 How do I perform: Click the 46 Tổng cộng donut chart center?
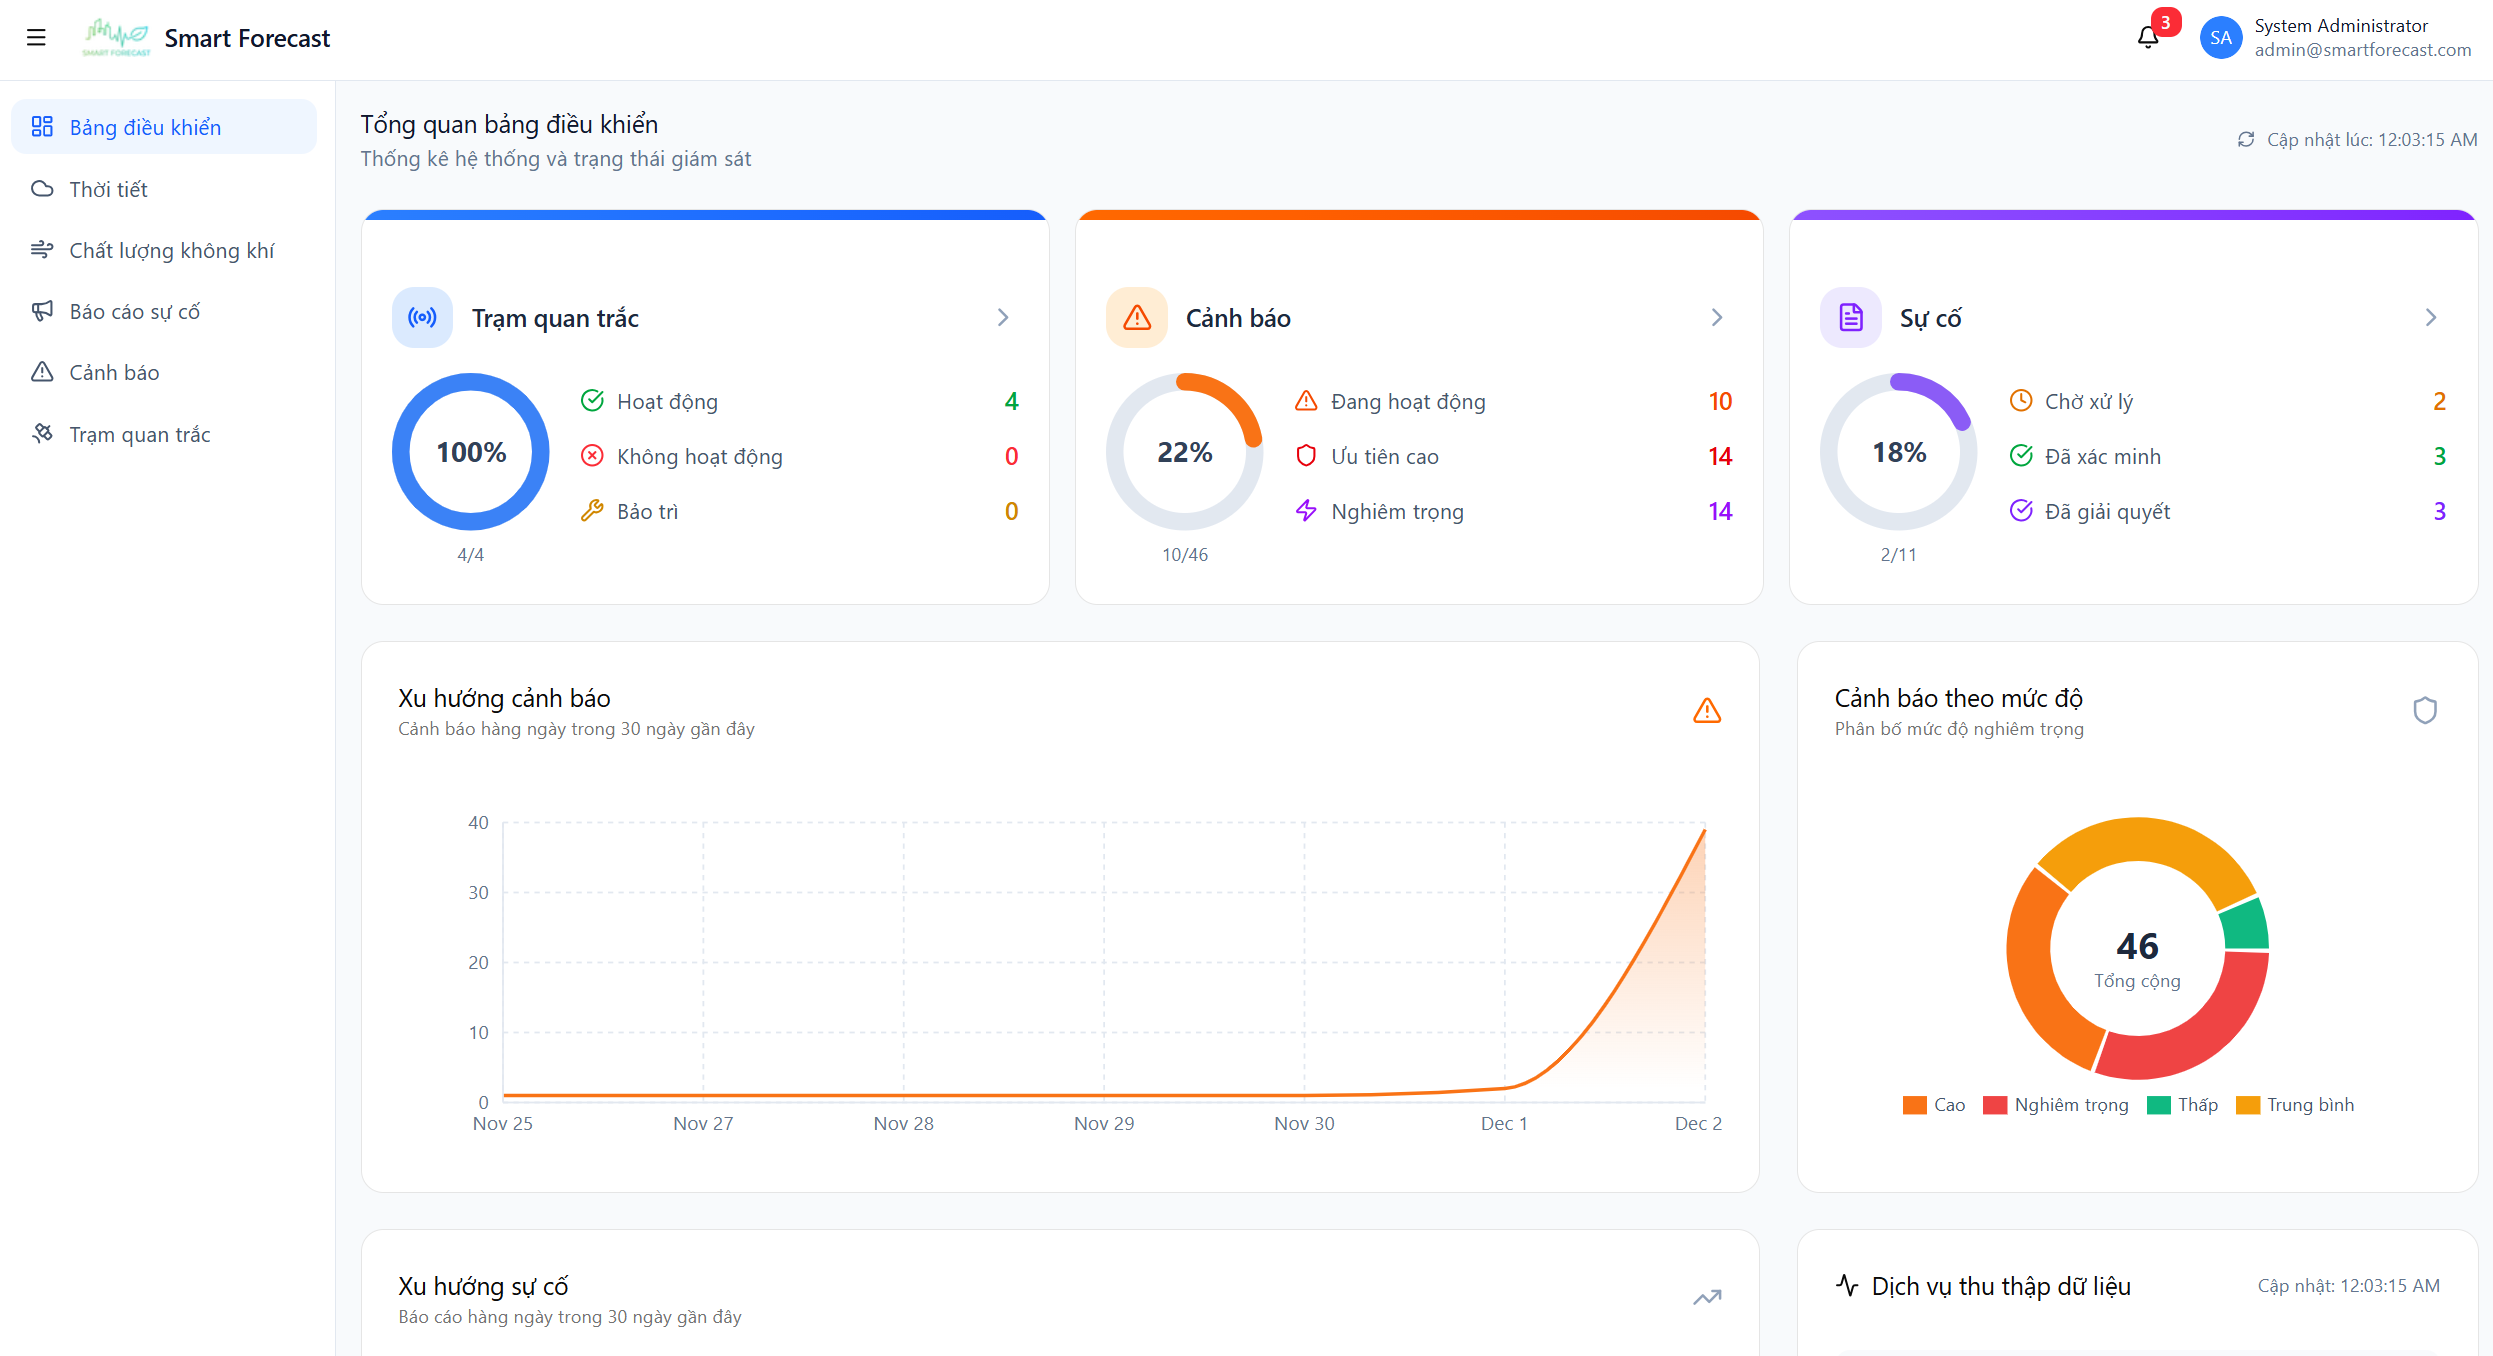tap(2138, 950)
